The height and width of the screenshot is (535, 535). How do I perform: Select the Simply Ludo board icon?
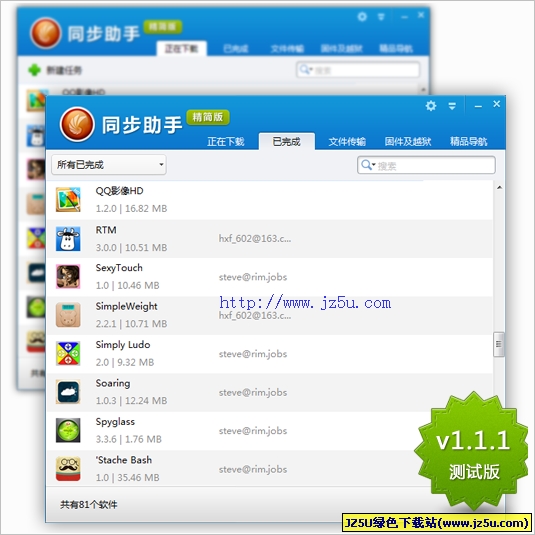(x=68, y=353)
